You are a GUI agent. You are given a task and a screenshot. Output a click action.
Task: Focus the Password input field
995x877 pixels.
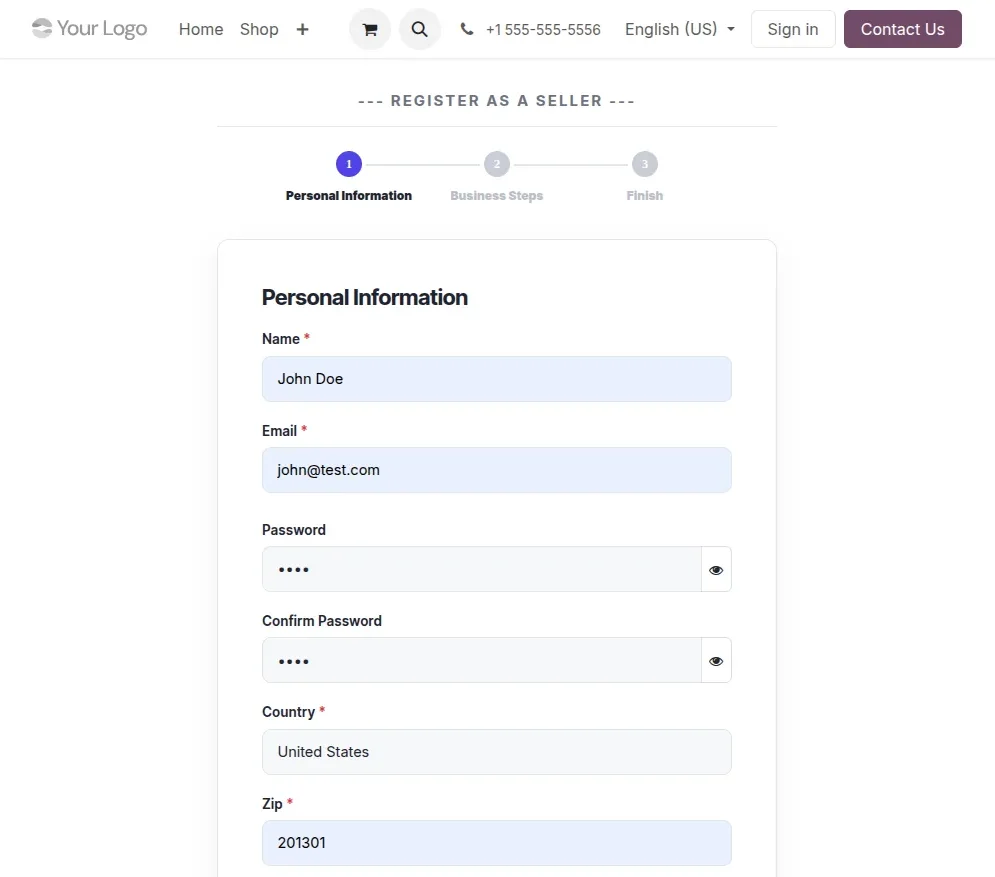click(482, 569)
